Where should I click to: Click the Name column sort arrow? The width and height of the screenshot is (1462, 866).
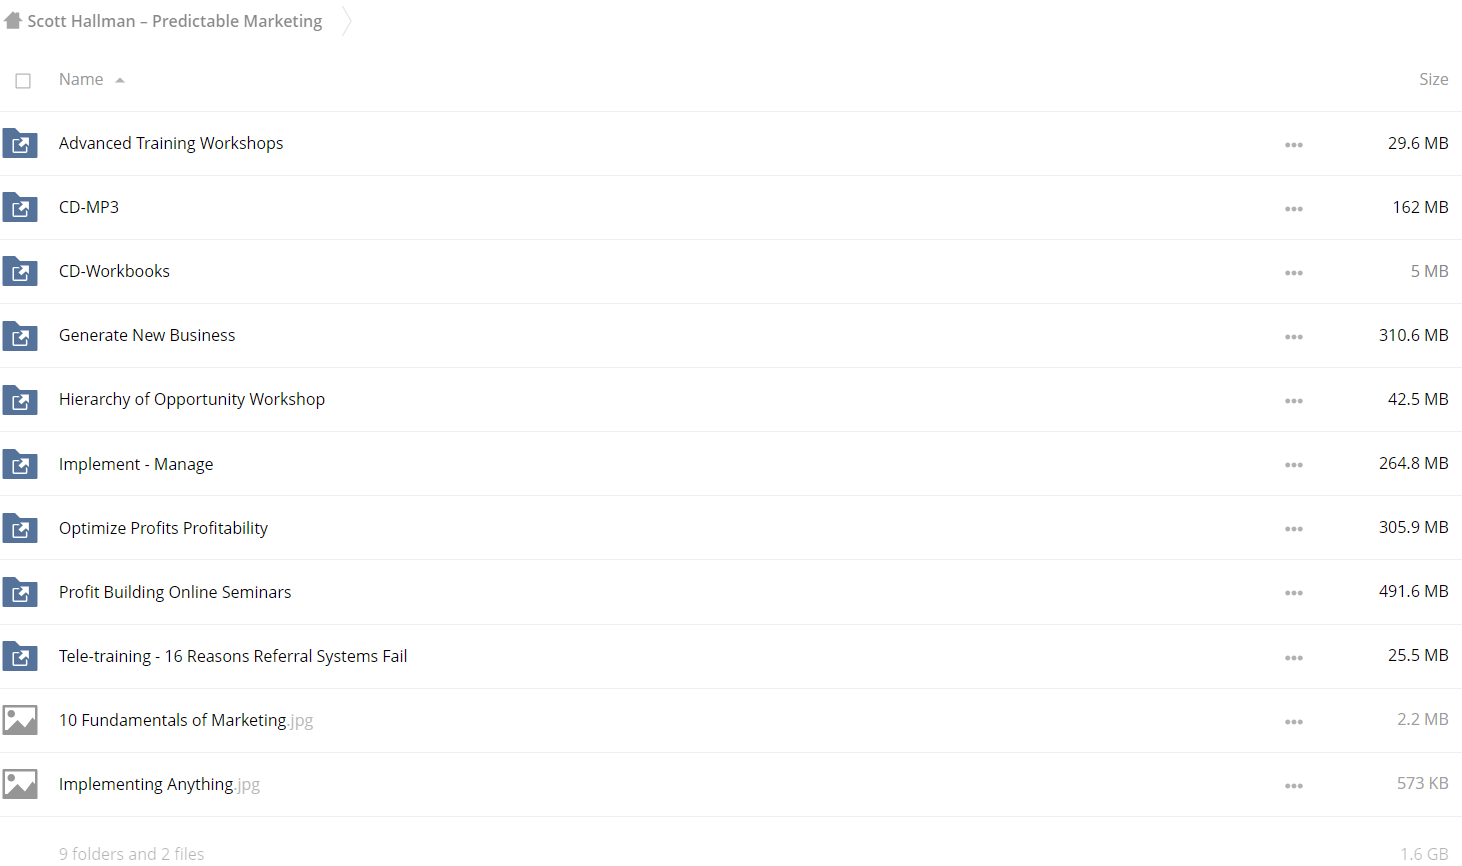[x=120, y=80]
